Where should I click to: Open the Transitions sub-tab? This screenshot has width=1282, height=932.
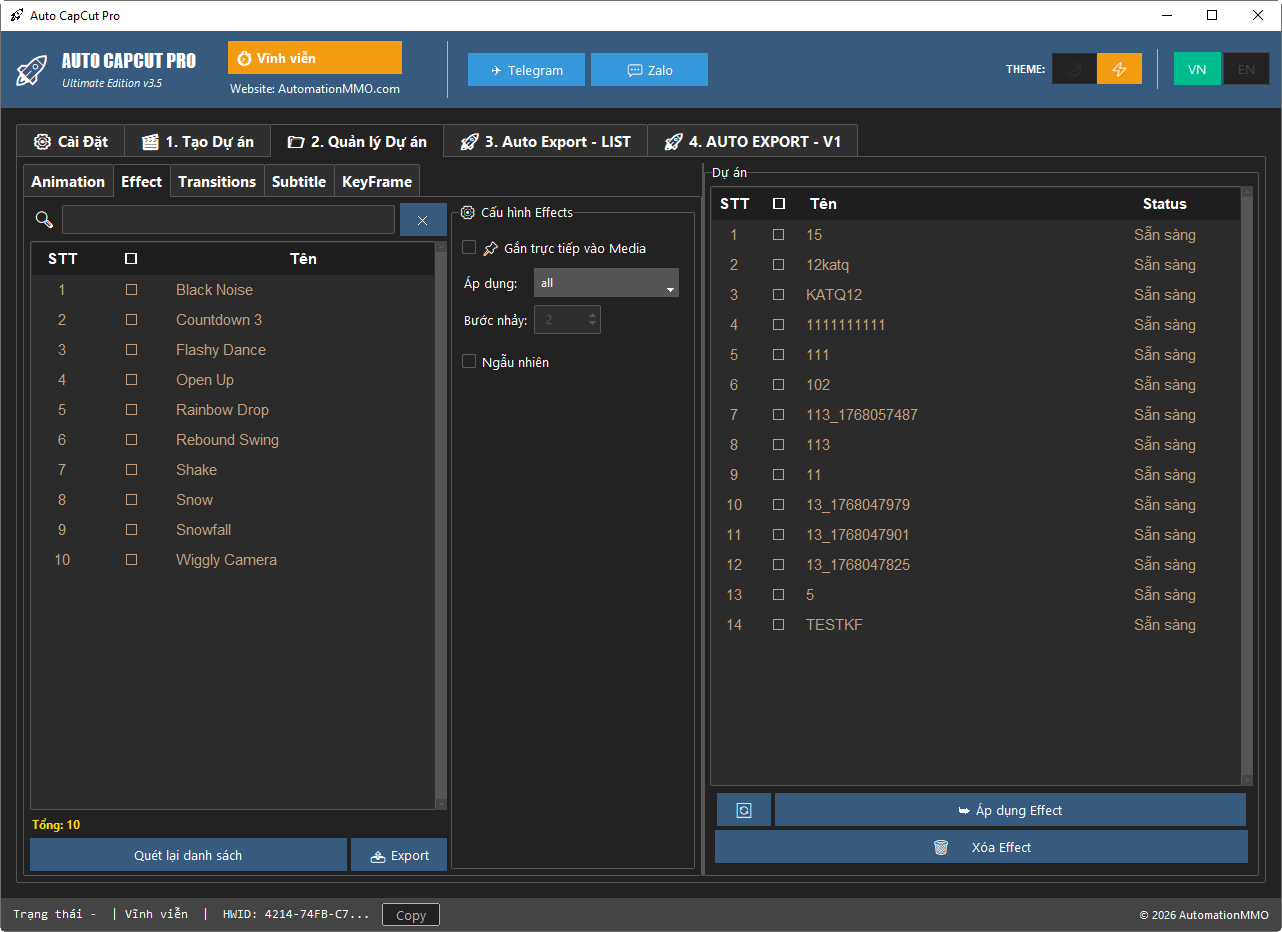217,181
